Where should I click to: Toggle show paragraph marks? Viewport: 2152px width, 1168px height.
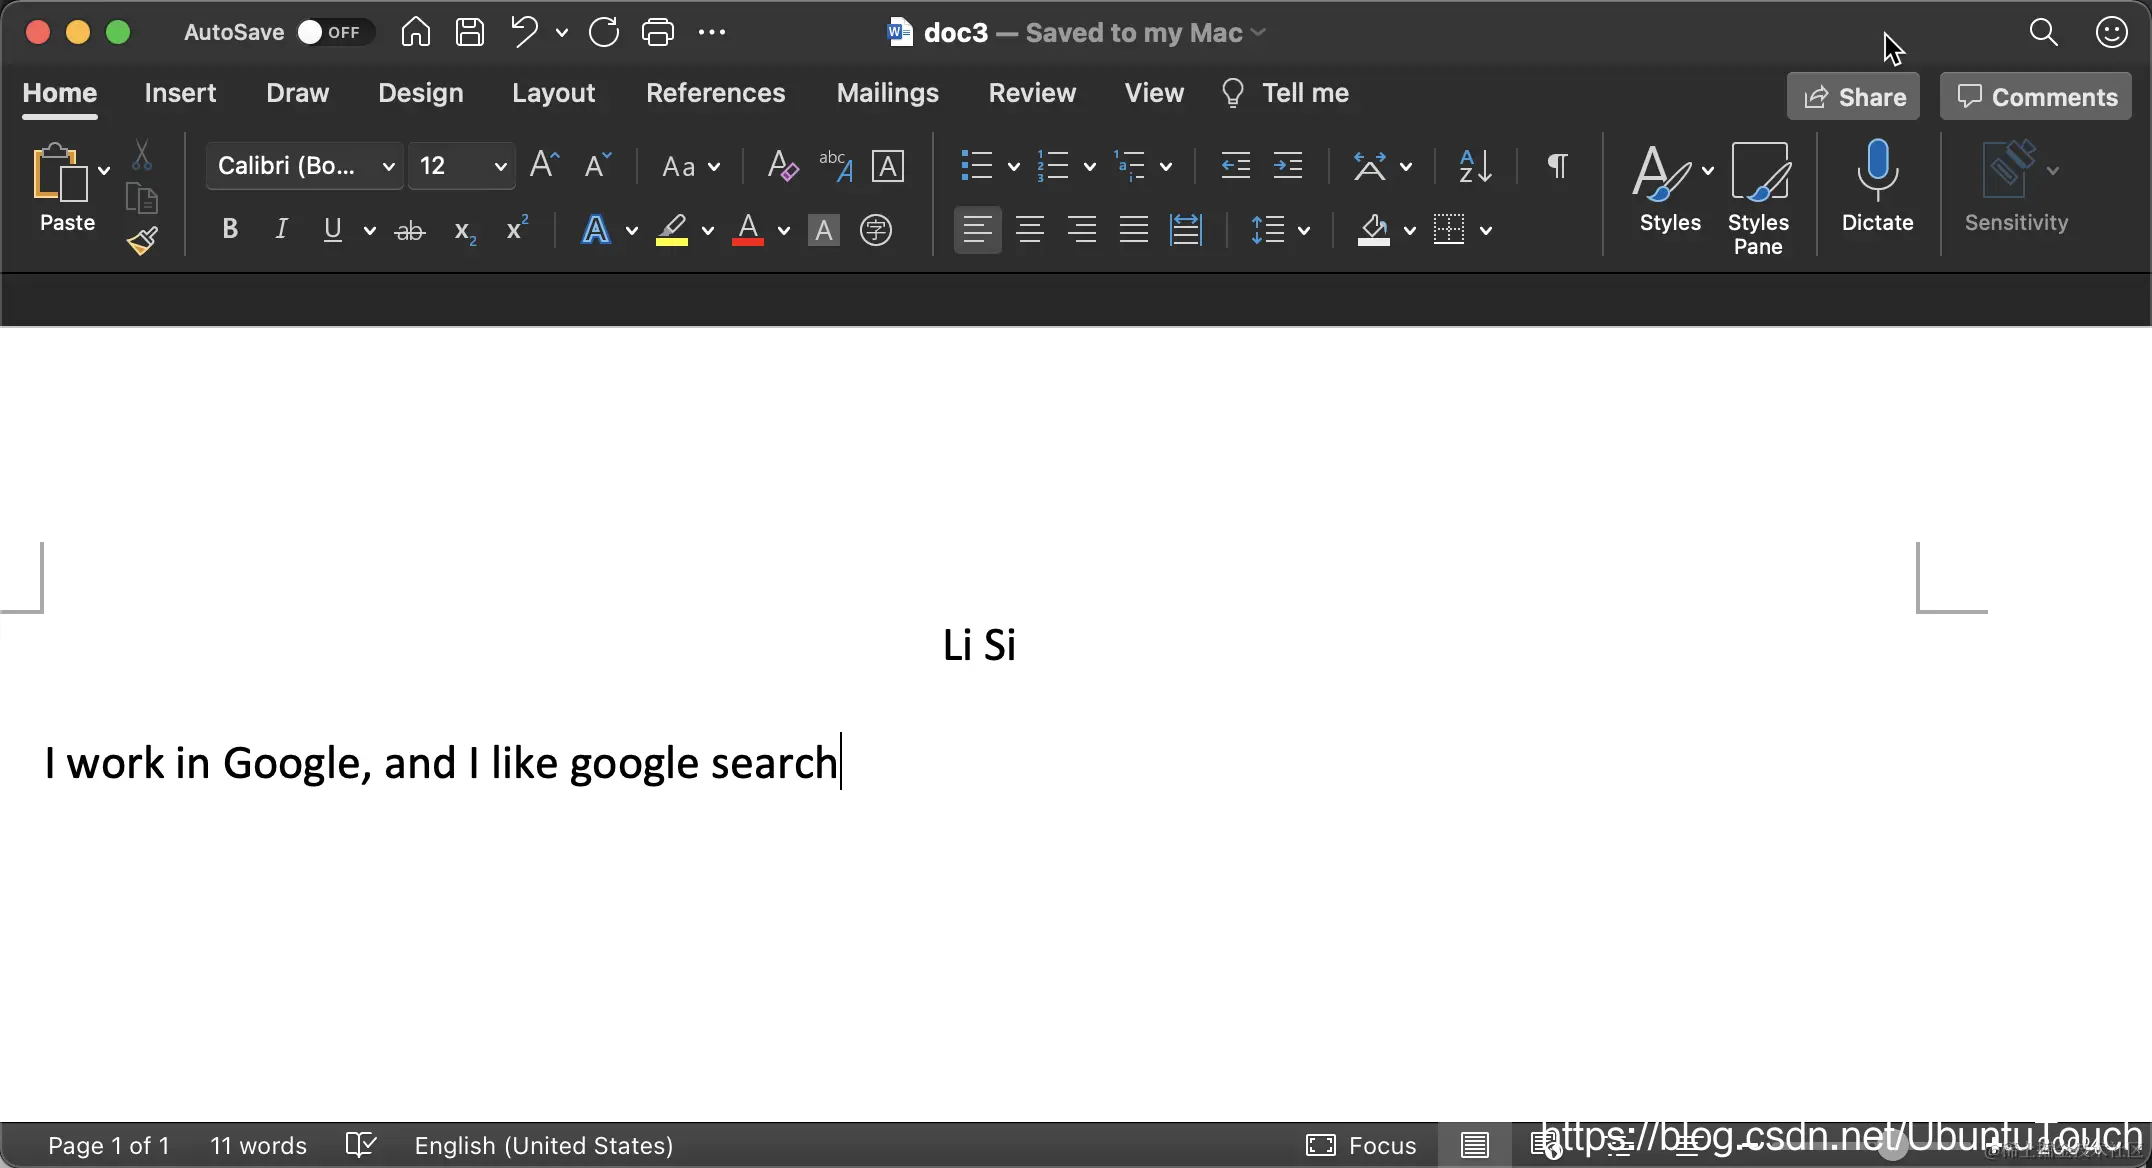[1557, 166]
